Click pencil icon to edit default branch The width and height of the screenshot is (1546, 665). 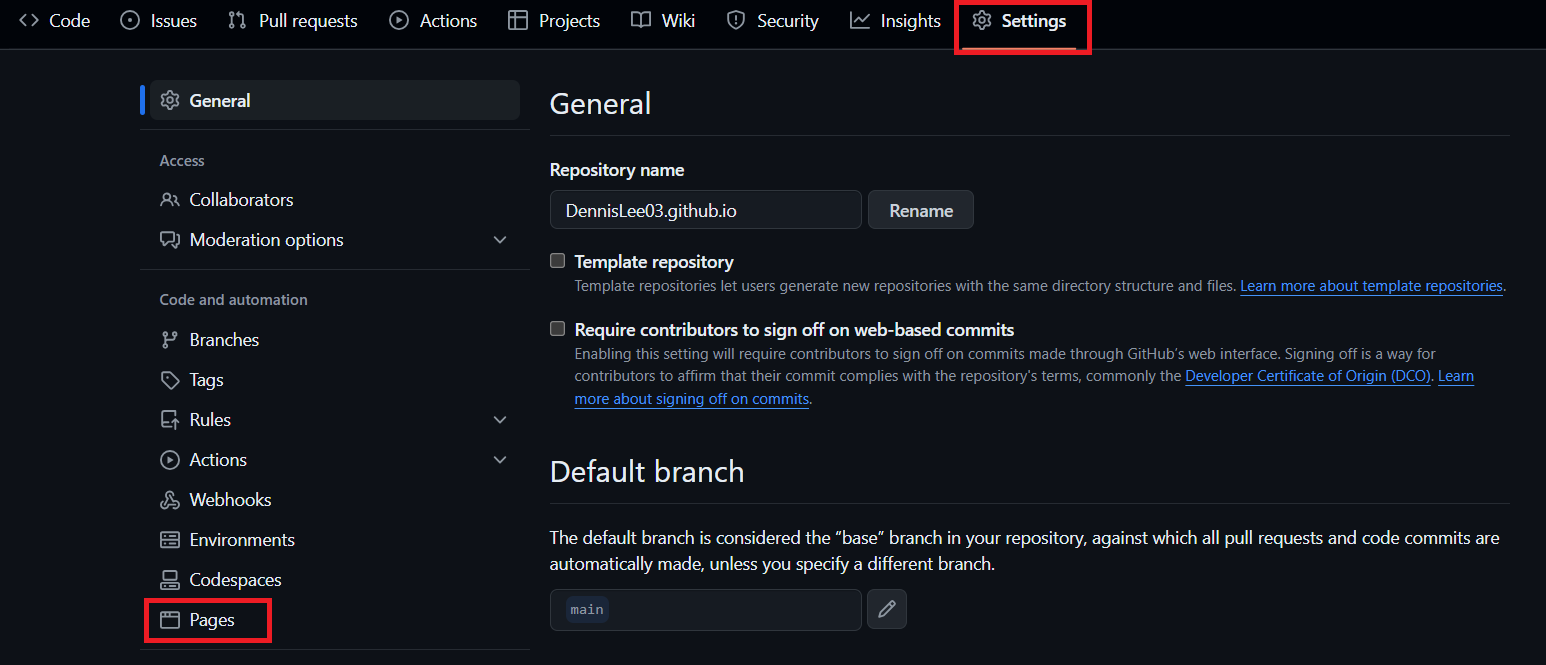(887, 609)
